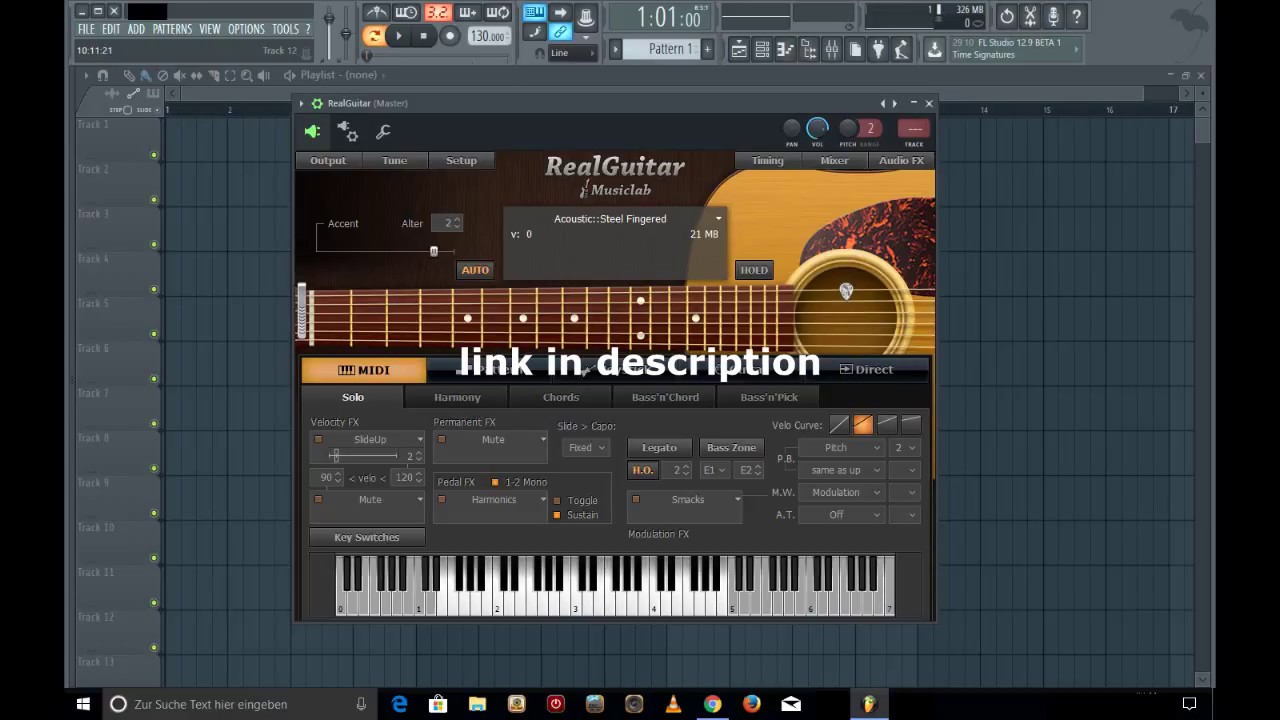
Task: Open the PATTERNS menu
Action: tap(172, 29)
